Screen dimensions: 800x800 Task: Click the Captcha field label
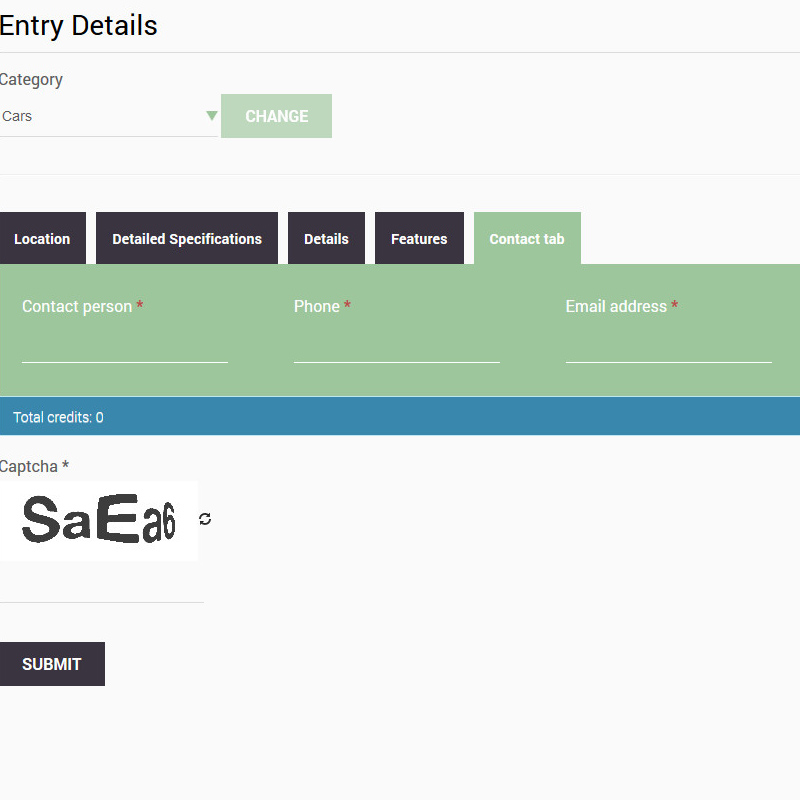pyautogui.click(x=30, y=466)
